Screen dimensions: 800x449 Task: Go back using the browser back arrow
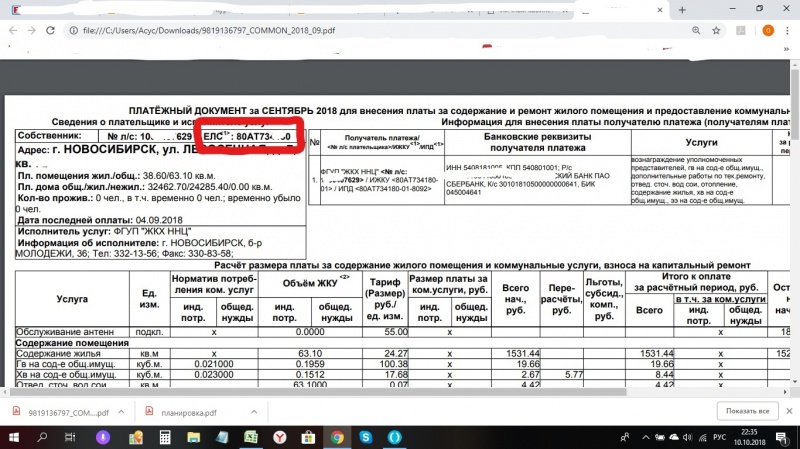13,31
